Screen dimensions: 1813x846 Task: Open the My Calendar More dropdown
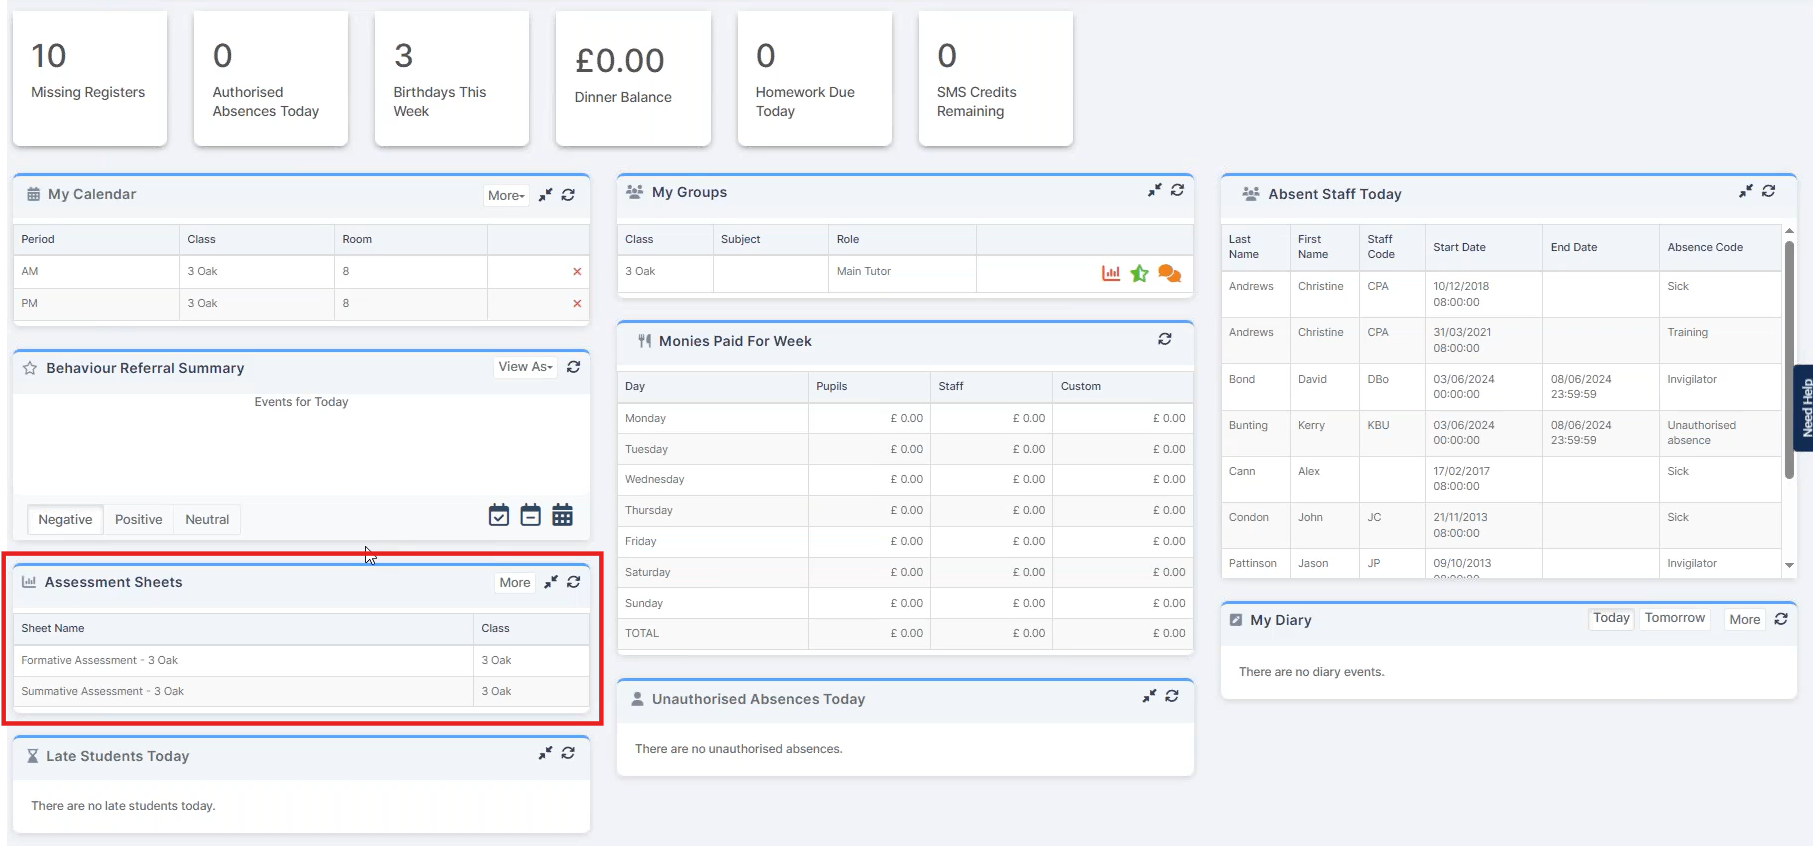tap(506, 196)
